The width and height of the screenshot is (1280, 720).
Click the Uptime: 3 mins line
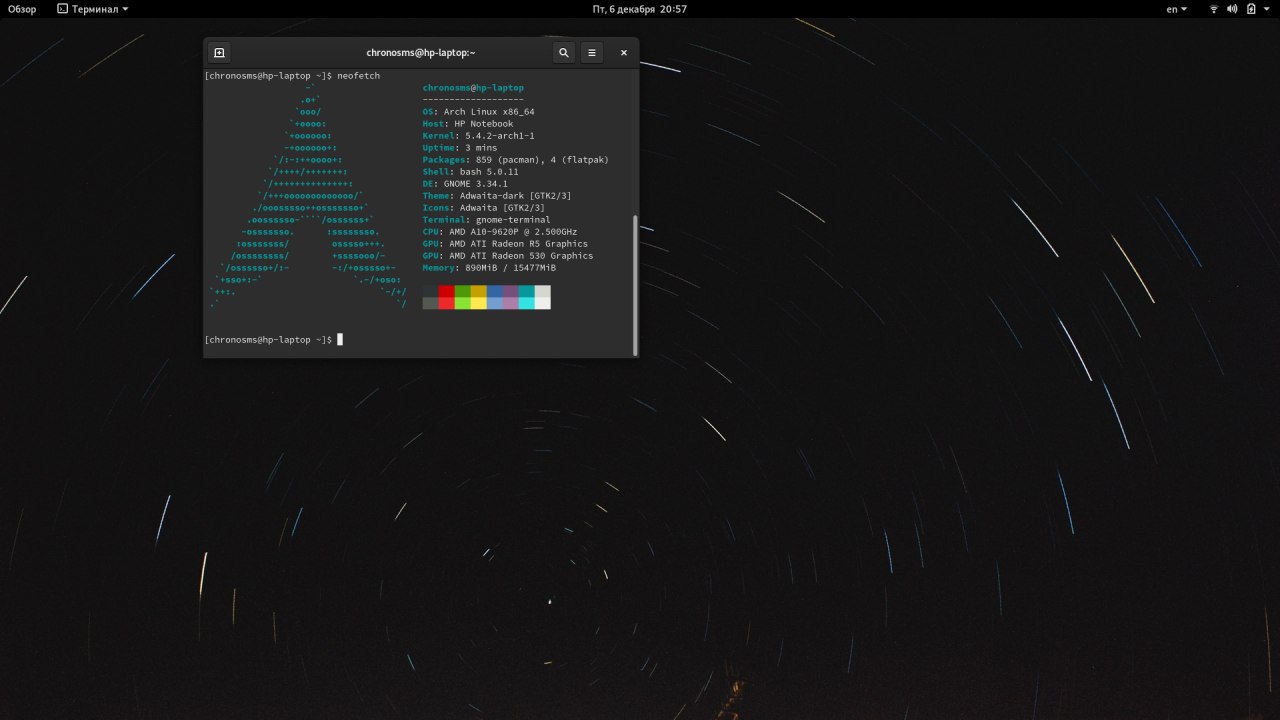[x=460, y=148]
